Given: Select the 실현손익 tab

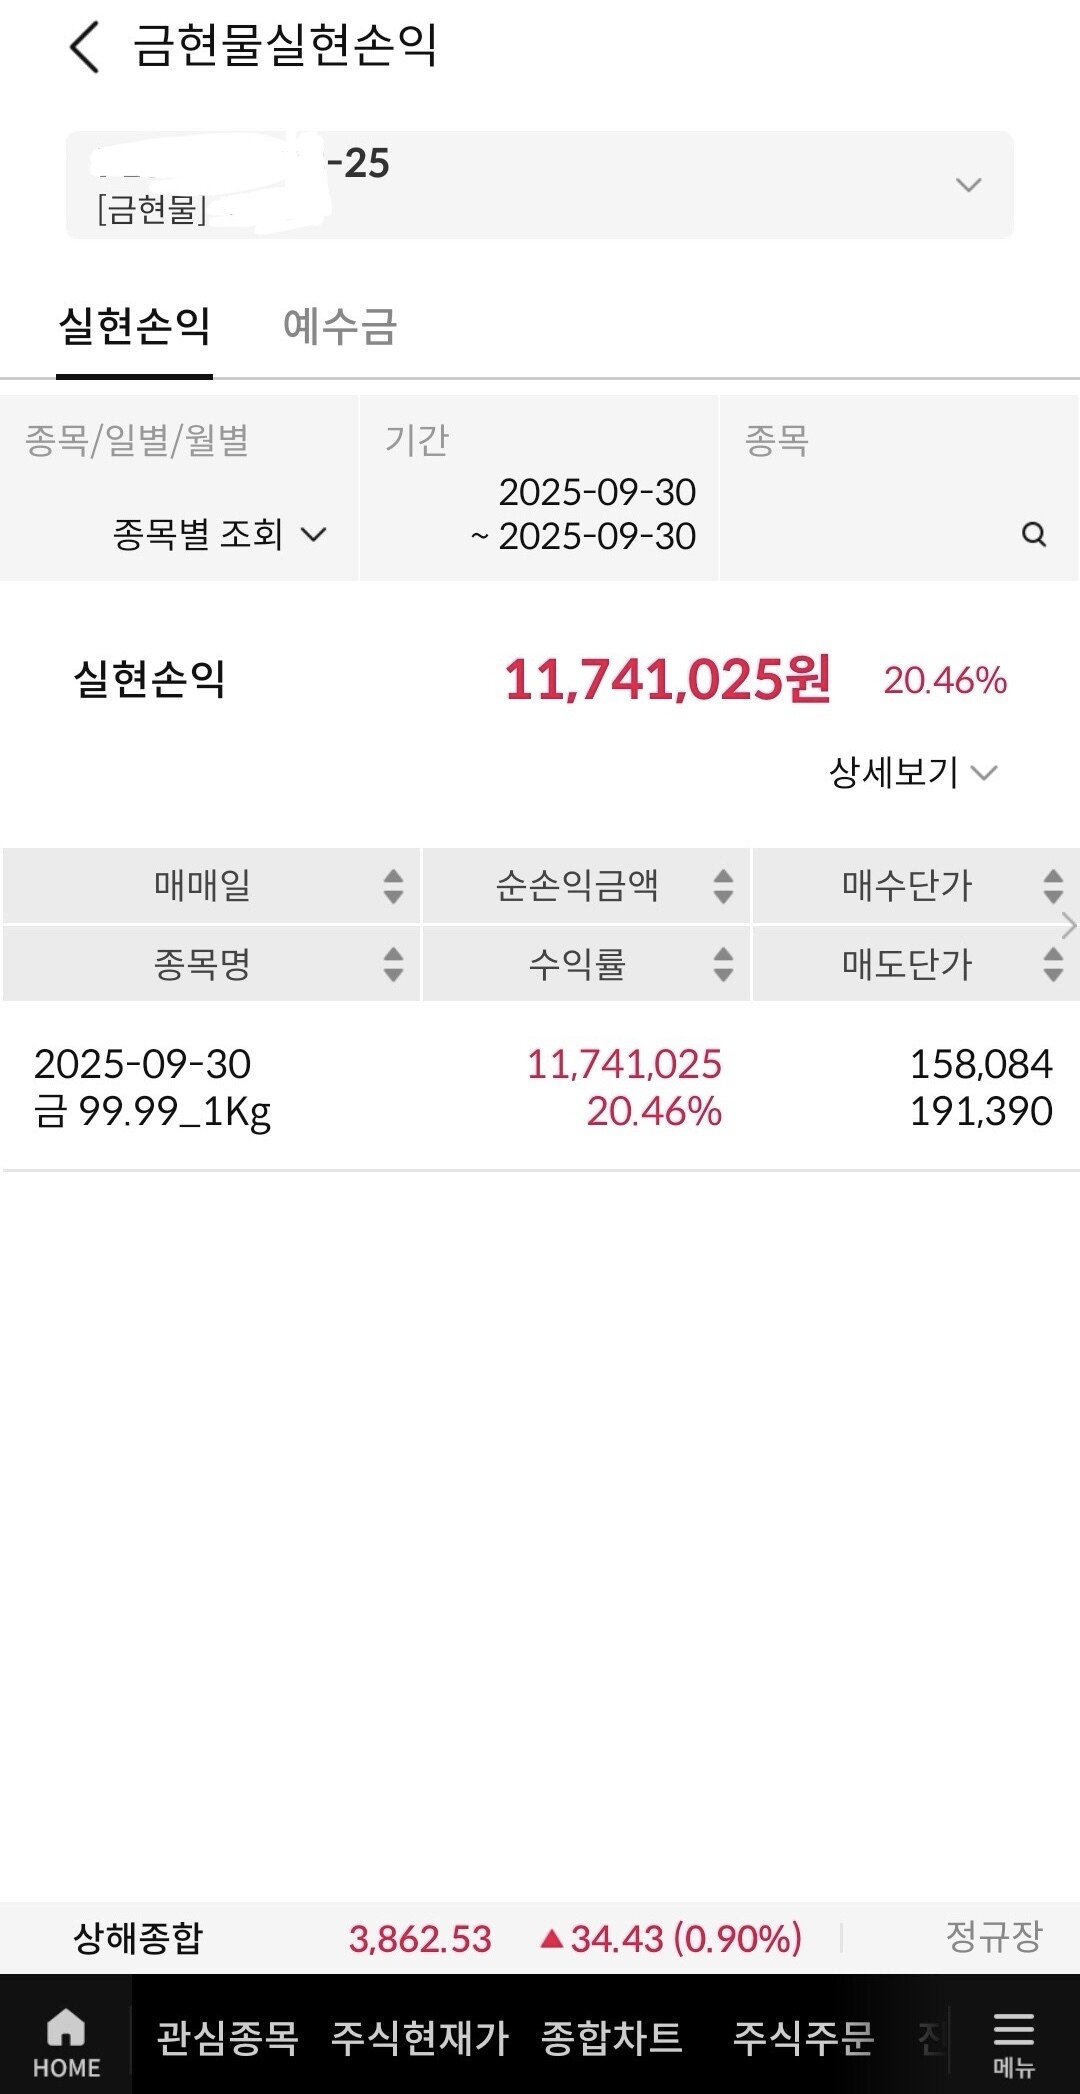Looking at the screenshot, I should 134,327.
